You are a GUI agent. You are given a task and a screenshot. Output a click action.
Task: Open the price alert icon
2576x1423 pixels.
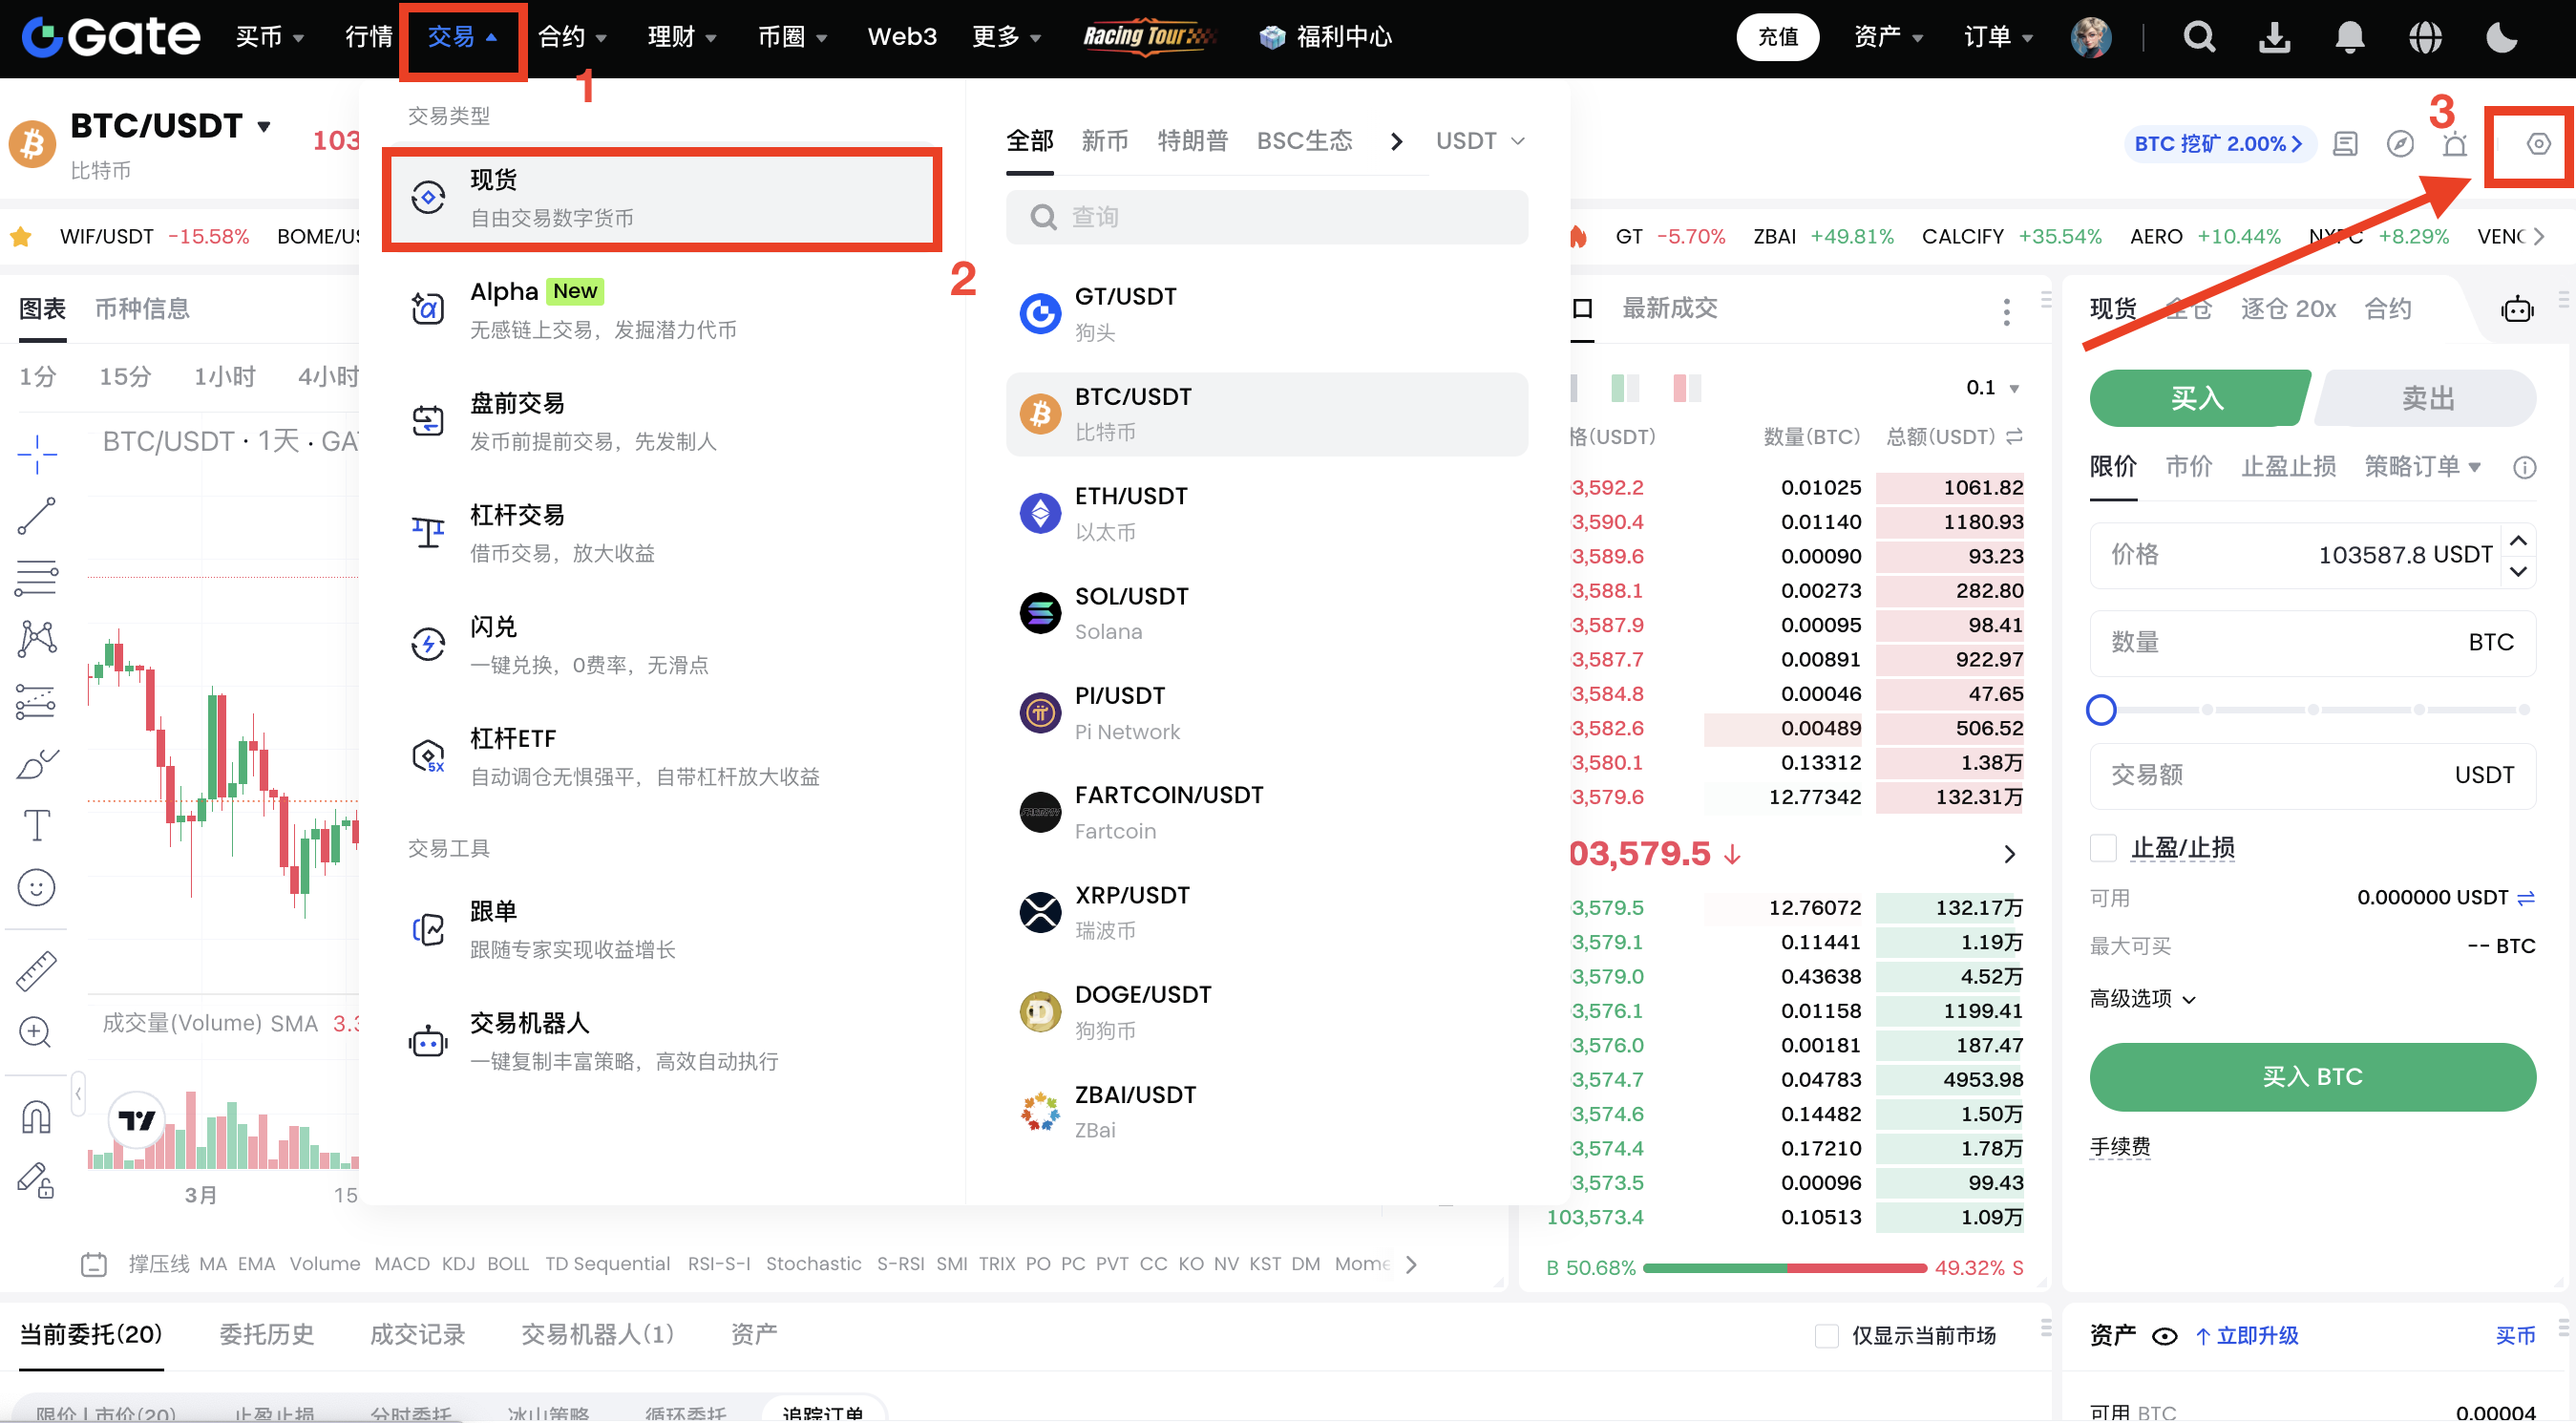coord(2454,144)
